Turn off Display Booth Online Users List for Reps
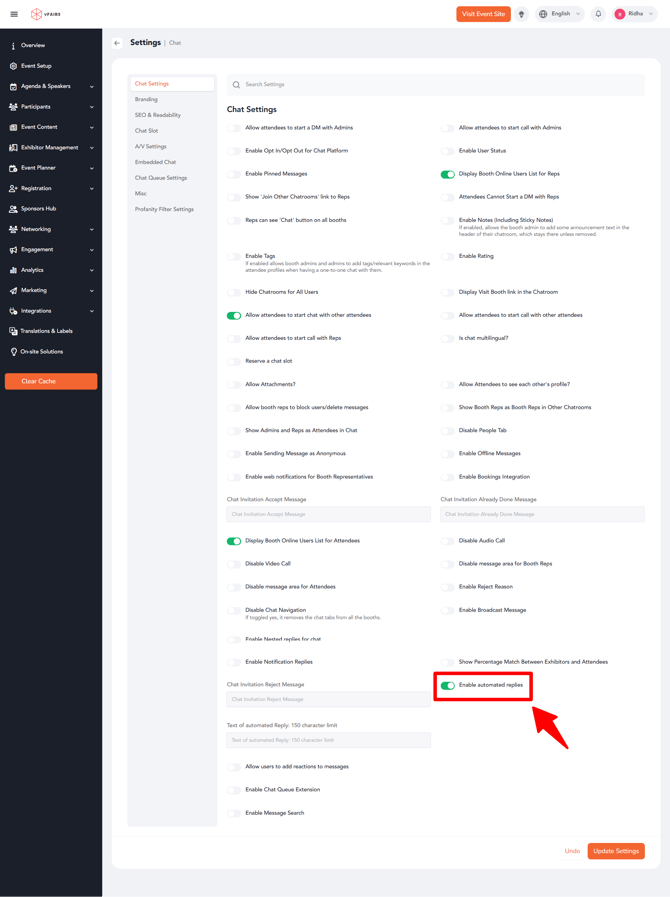 coord(447,174)
